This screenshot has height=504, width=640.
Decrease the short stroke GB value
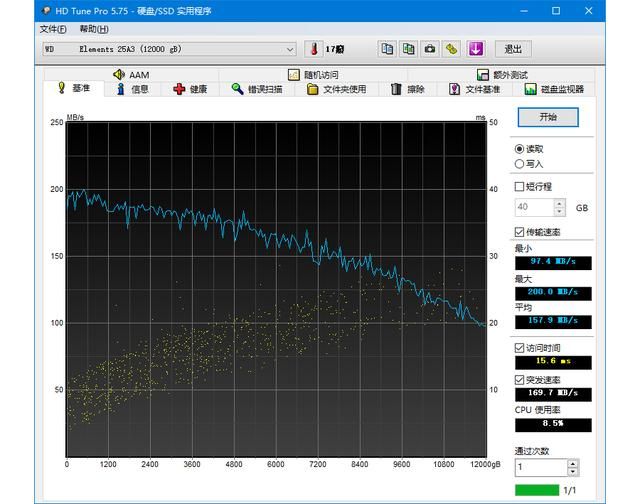560,211
